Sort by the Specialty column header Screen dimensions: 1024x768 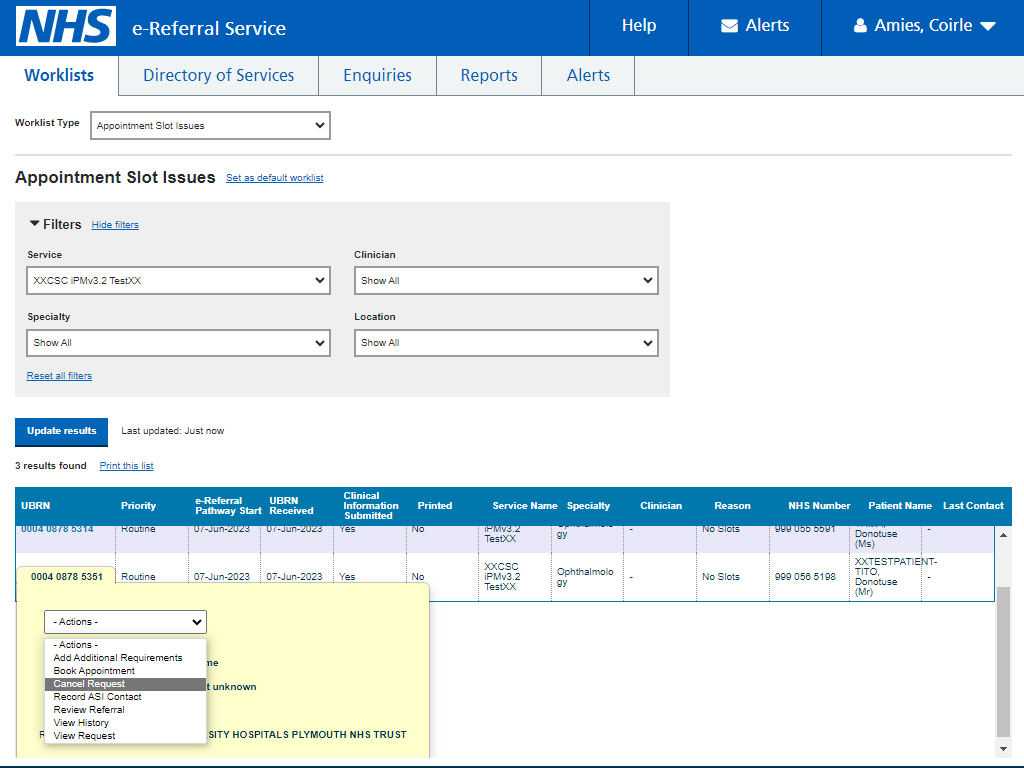588,505
